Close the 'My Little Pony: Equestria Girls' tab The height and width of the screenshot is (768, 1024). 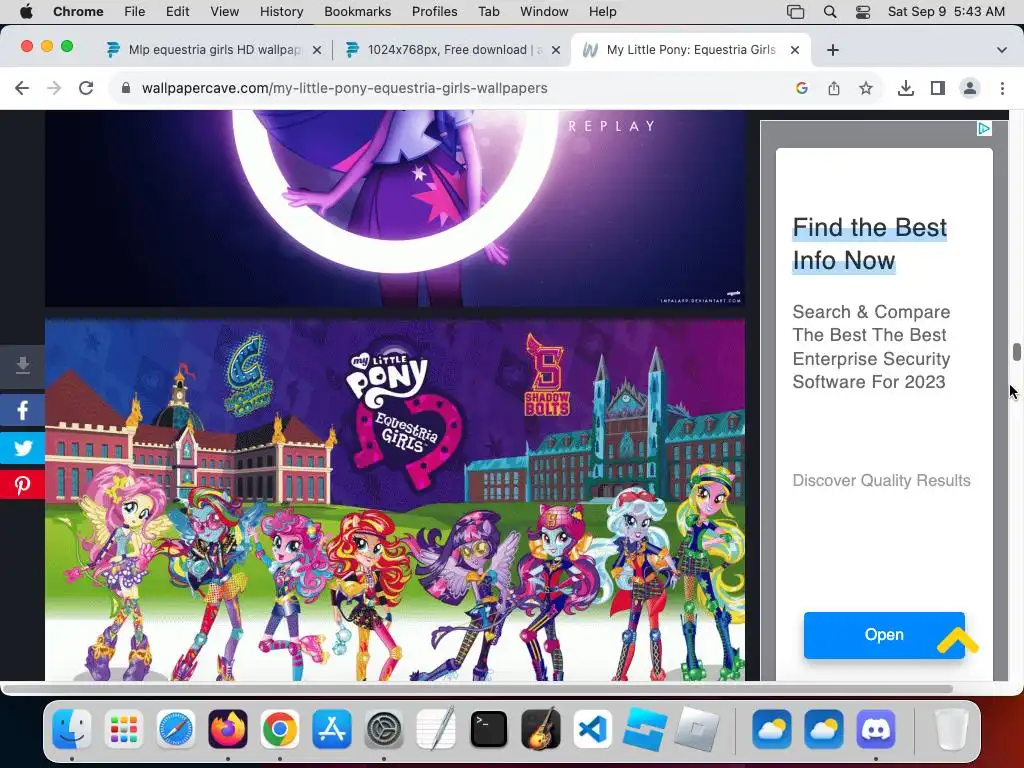tap(795, 50)
